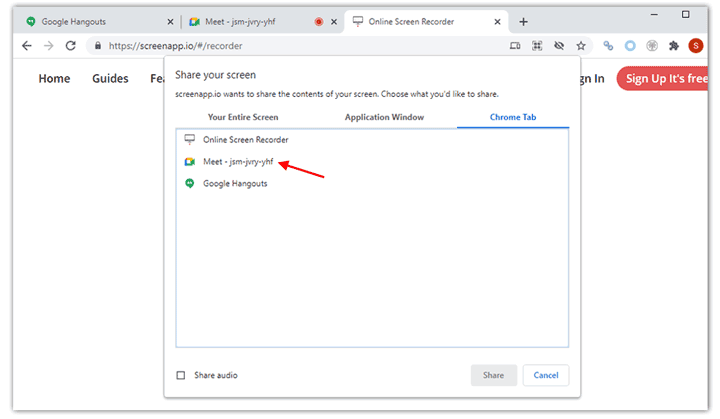This screenshot has width=720, height=419.
Task: Bookmark this page with the star icon
Action: 581,46
